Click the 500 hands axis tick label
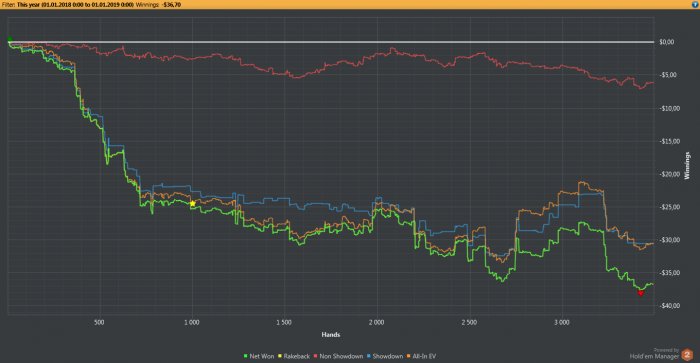The width and height of the screenshot is (700, 363). (99, 322)
